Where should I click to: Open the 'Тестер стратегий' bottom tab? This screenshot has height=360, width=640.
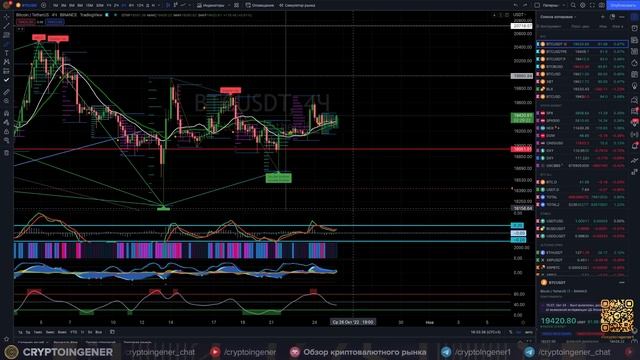tap(101, 342)
